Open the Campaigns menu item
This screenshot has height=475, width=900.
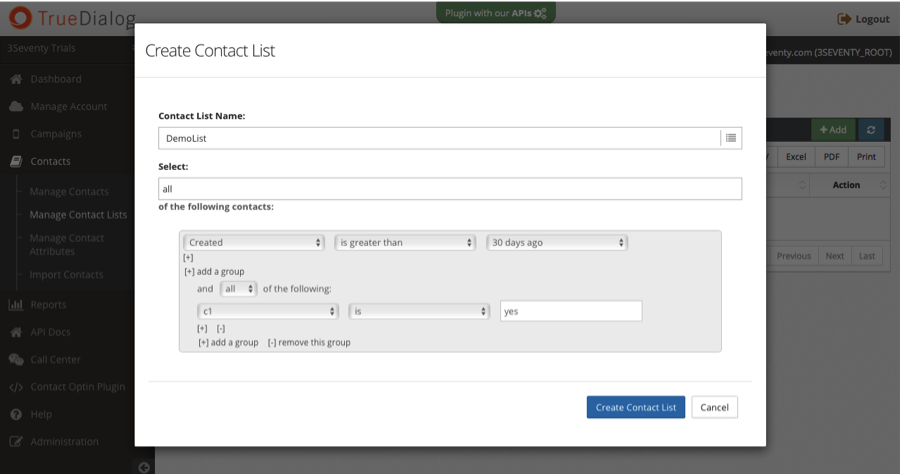click(56, 134)
